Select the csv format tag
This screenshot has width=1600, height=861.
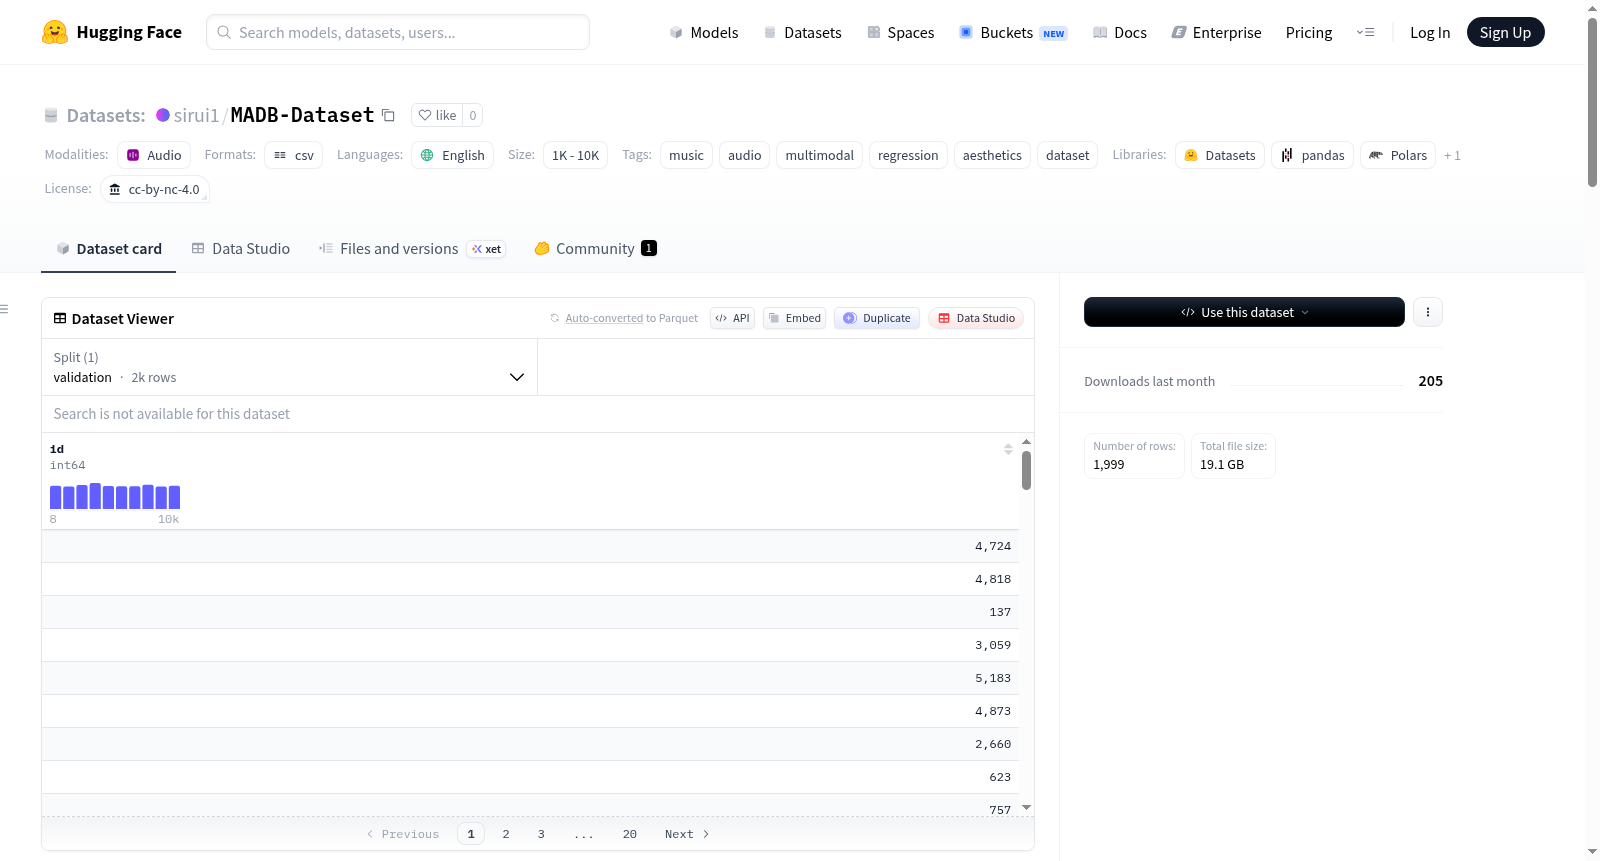point(294,155)
